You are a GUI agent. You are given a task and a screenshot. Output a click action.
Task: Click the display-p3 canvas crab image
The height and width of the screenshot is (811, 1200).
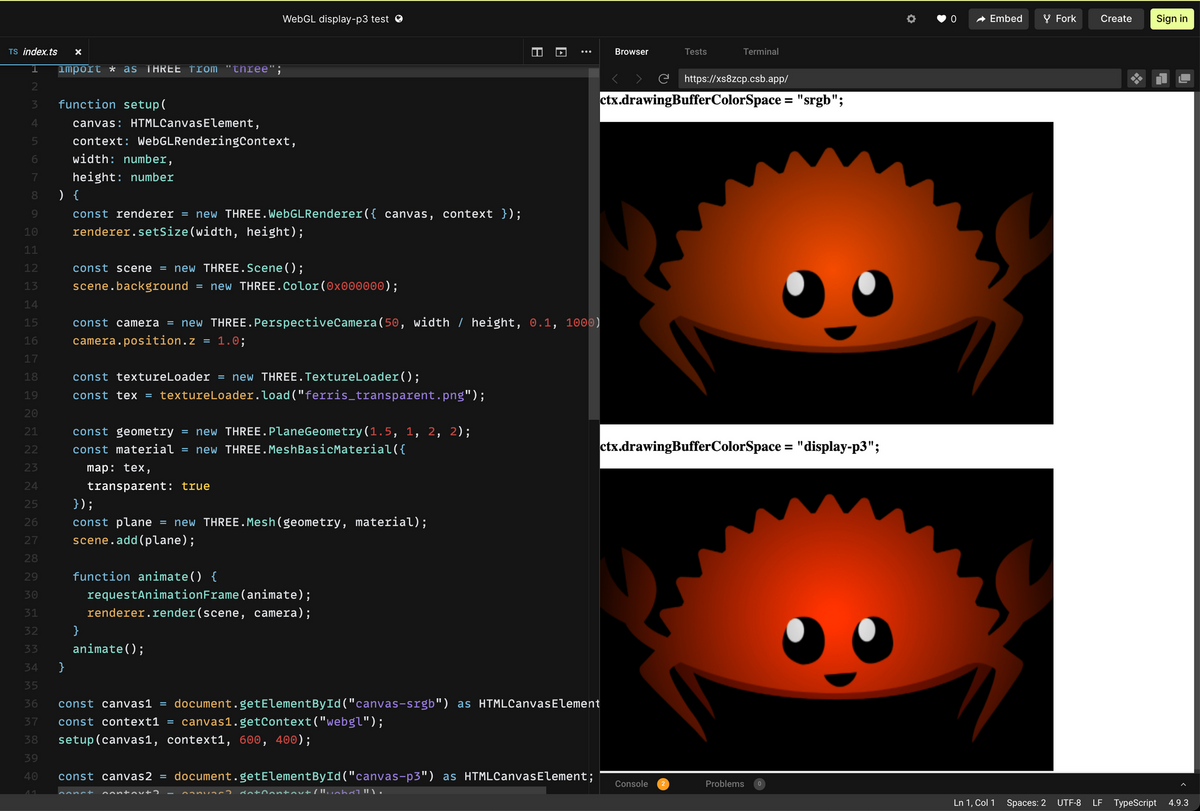coord(827,620)
